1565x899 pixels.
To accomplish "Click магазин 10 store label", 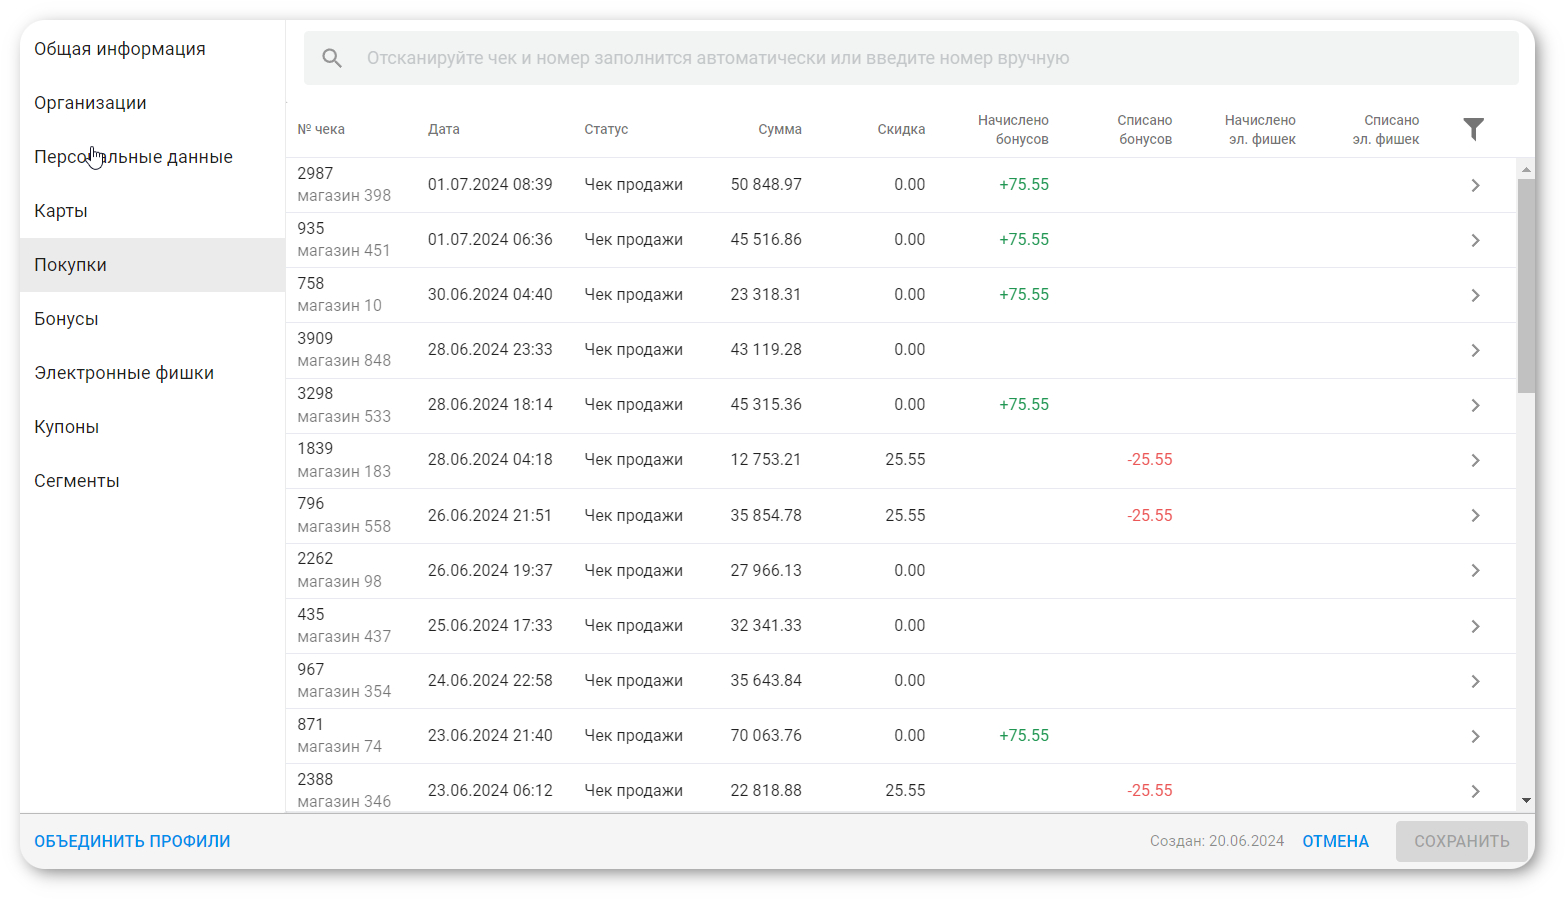I will pyautogui.click(x=339, y=306).
